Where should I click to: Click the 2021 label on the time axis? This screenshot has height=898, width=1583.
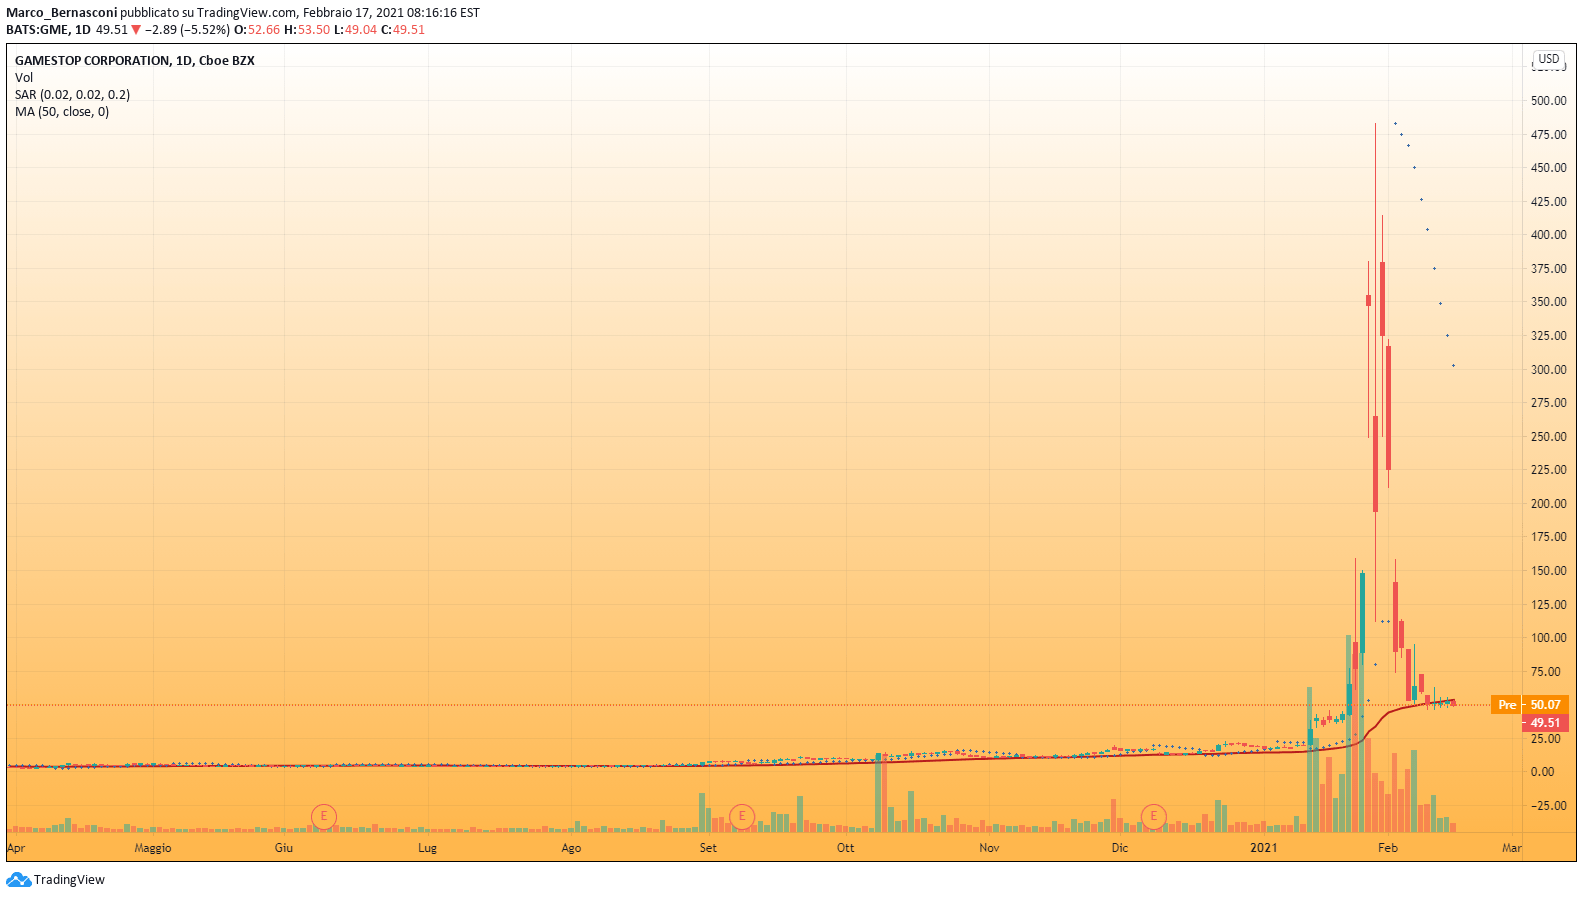click(1264, 848)
